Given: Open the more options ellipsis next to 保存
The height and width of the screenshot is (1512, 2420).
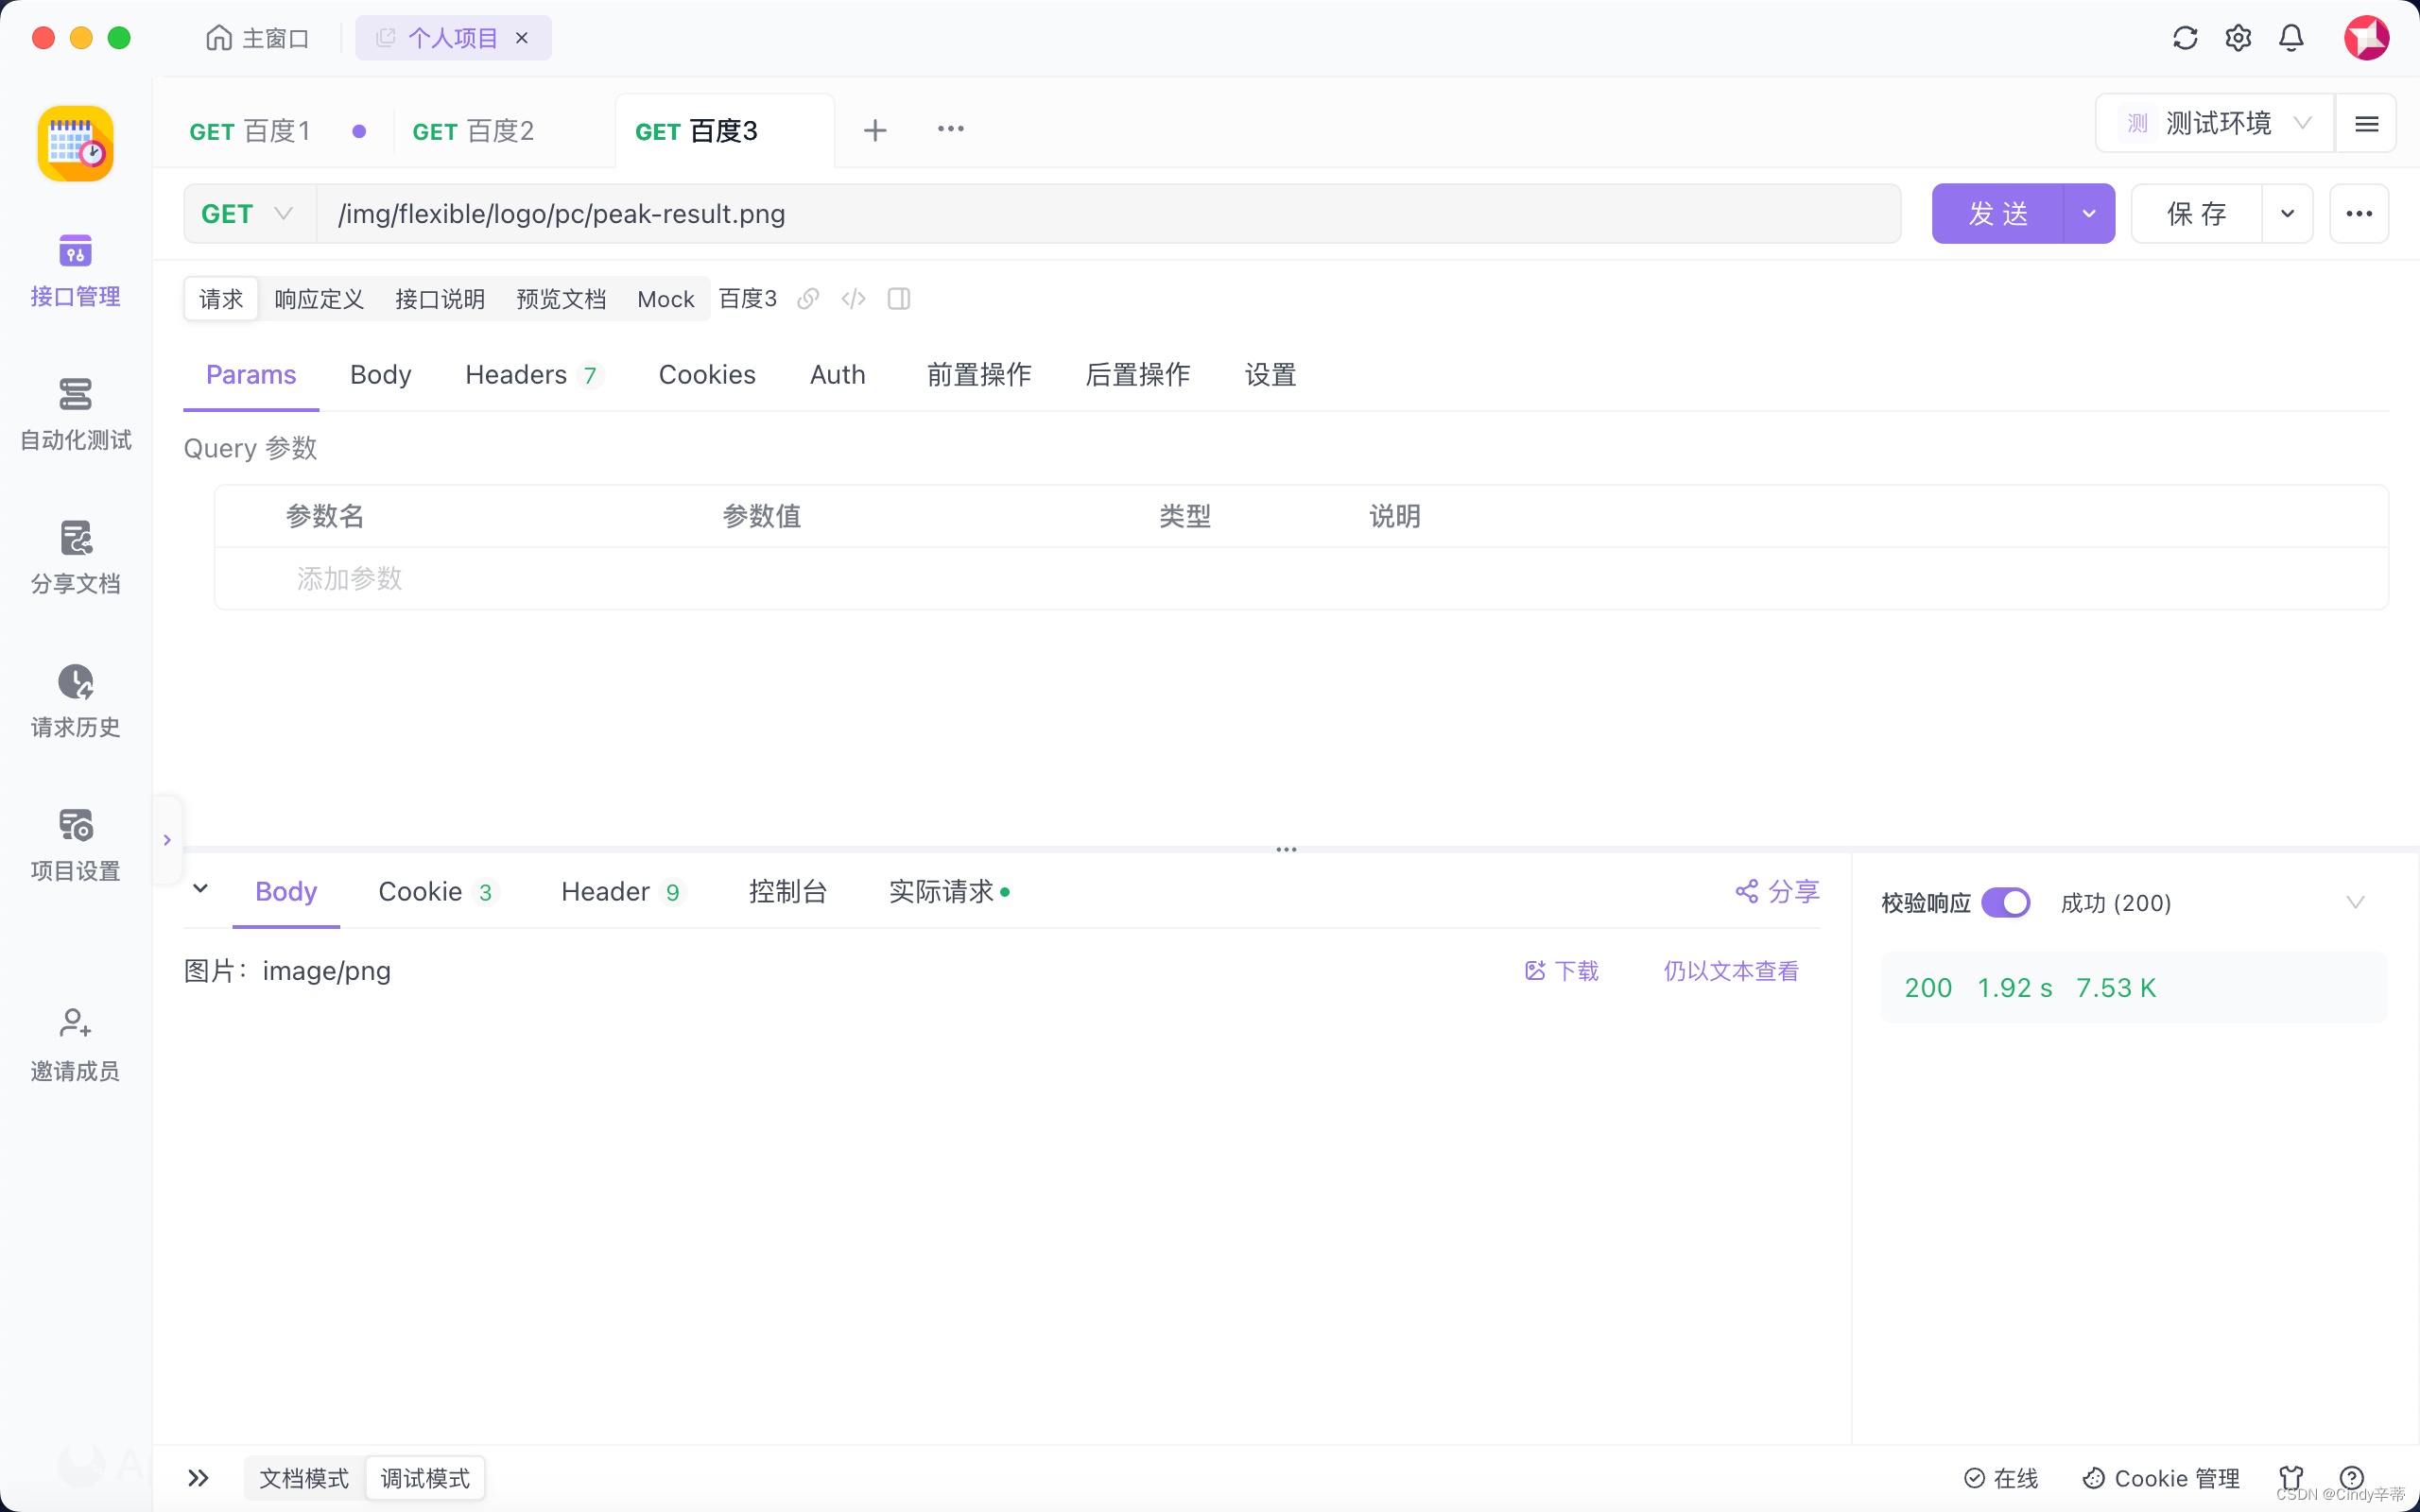Looking at the screenshot, I should (x=2359, y=213).
